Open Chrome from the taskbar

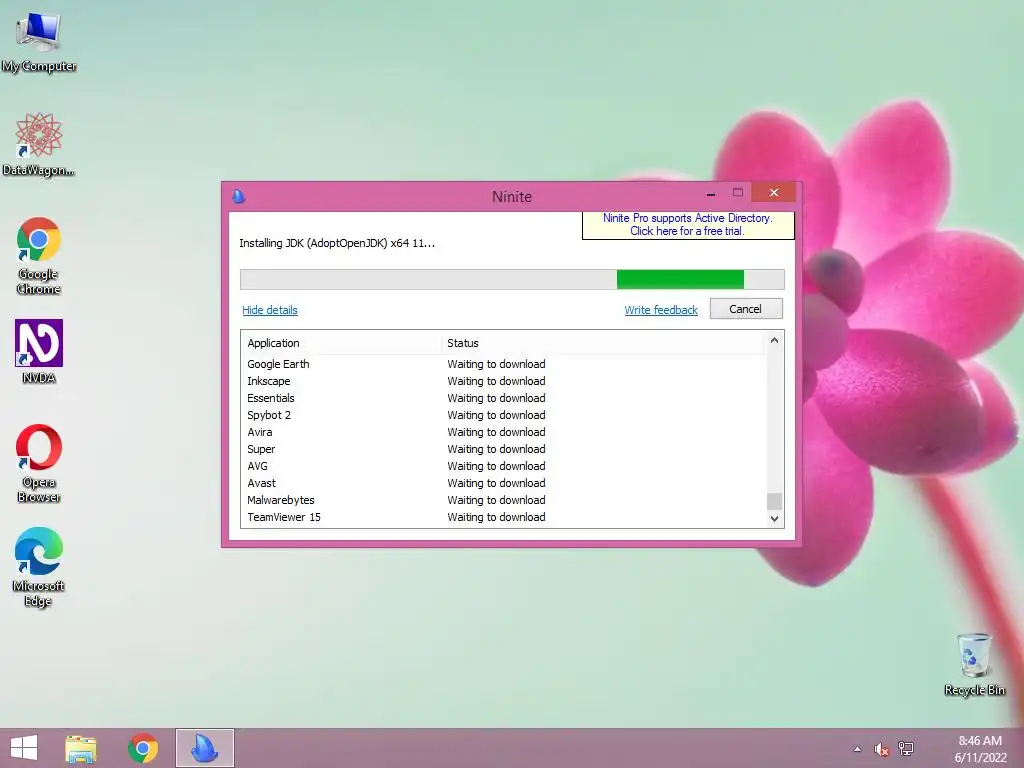click(143, 748)
